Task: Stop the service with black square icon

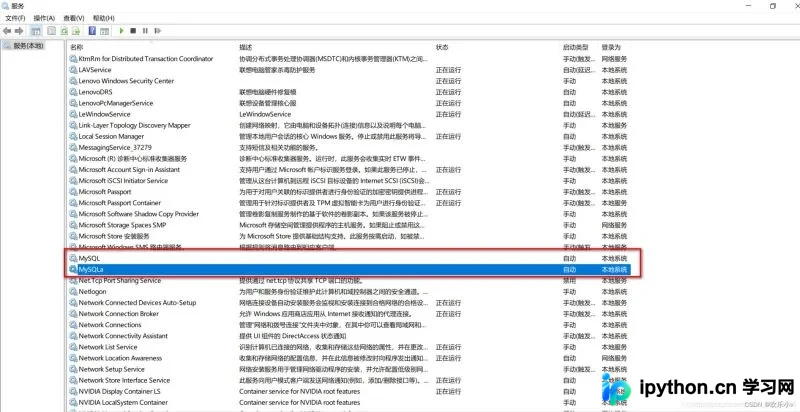Action: 133,31
